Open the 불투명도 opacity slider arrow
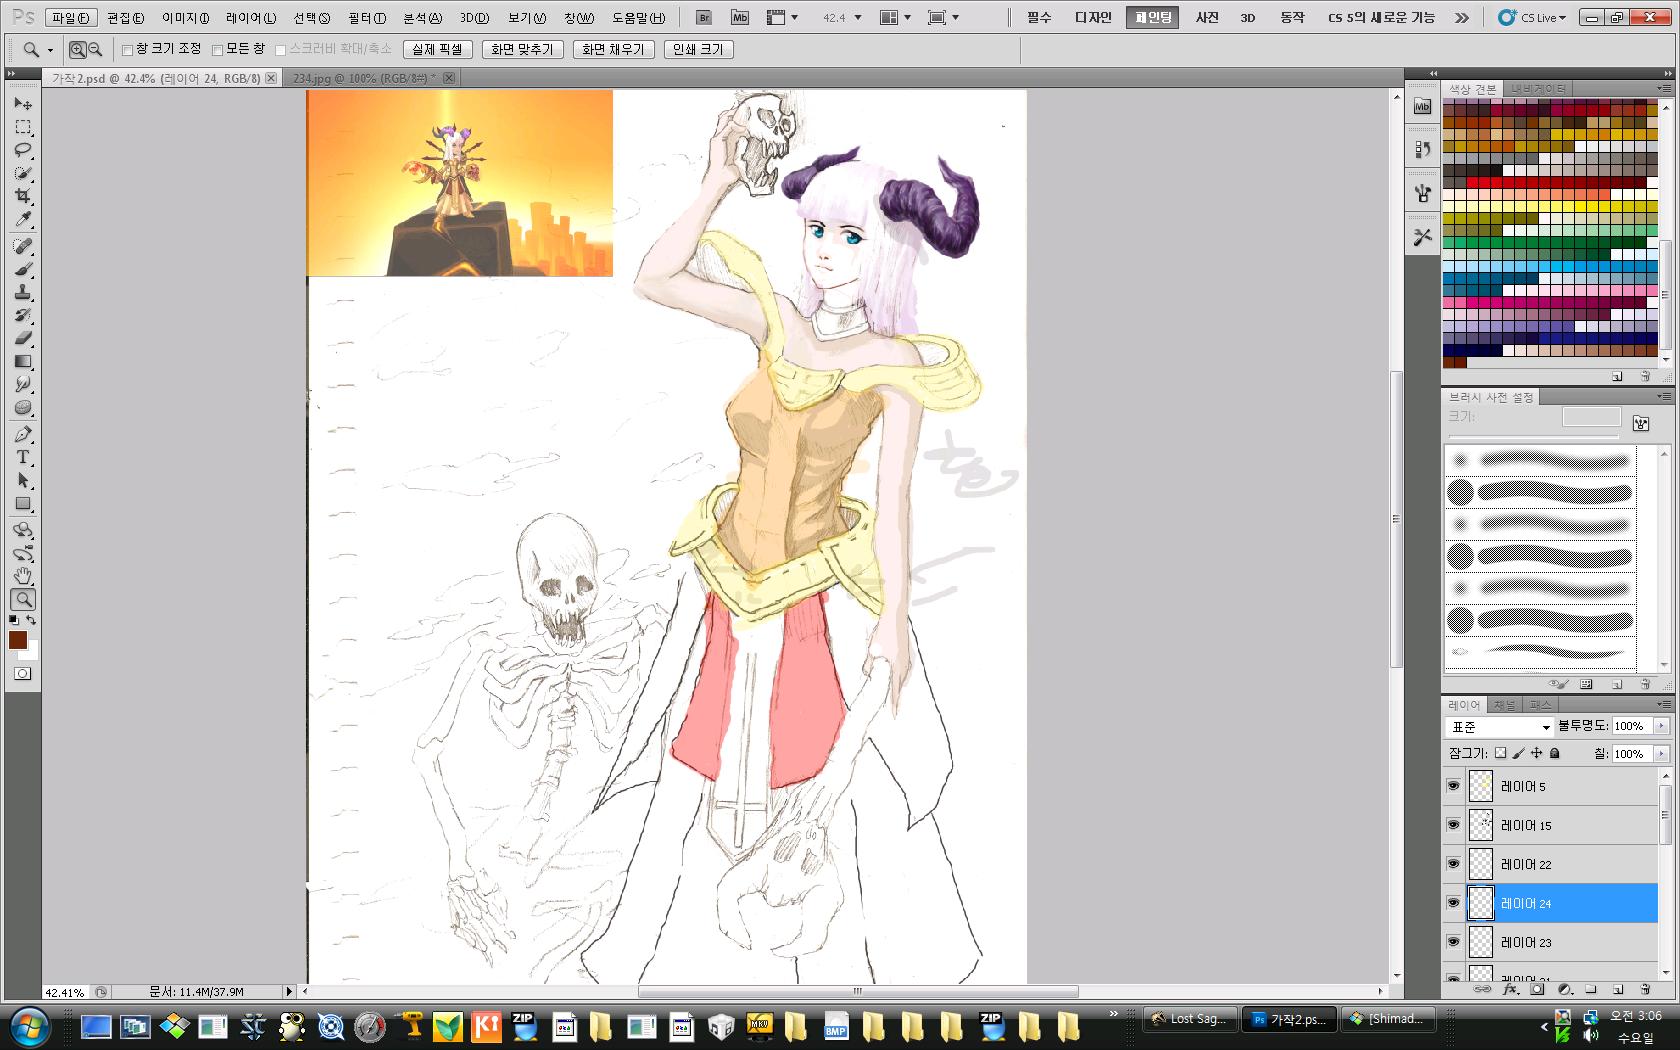1680x1050 pixels. click(1662, 726)
